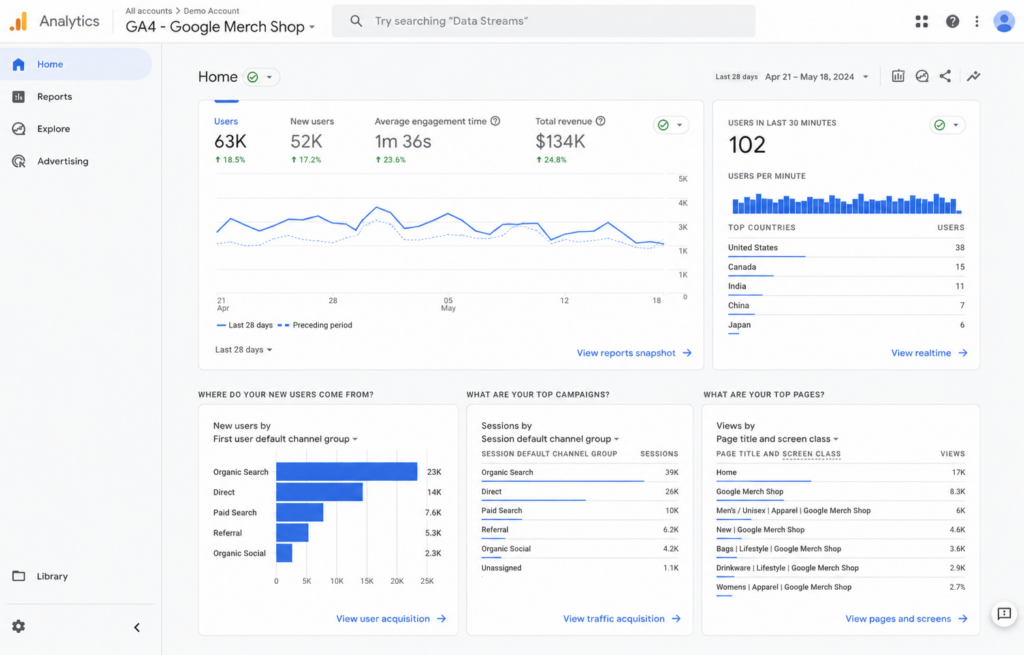Viewport: 1024px width, 655px height.
Task: Open the Google apps grid icon
Action: coord(921,22)
